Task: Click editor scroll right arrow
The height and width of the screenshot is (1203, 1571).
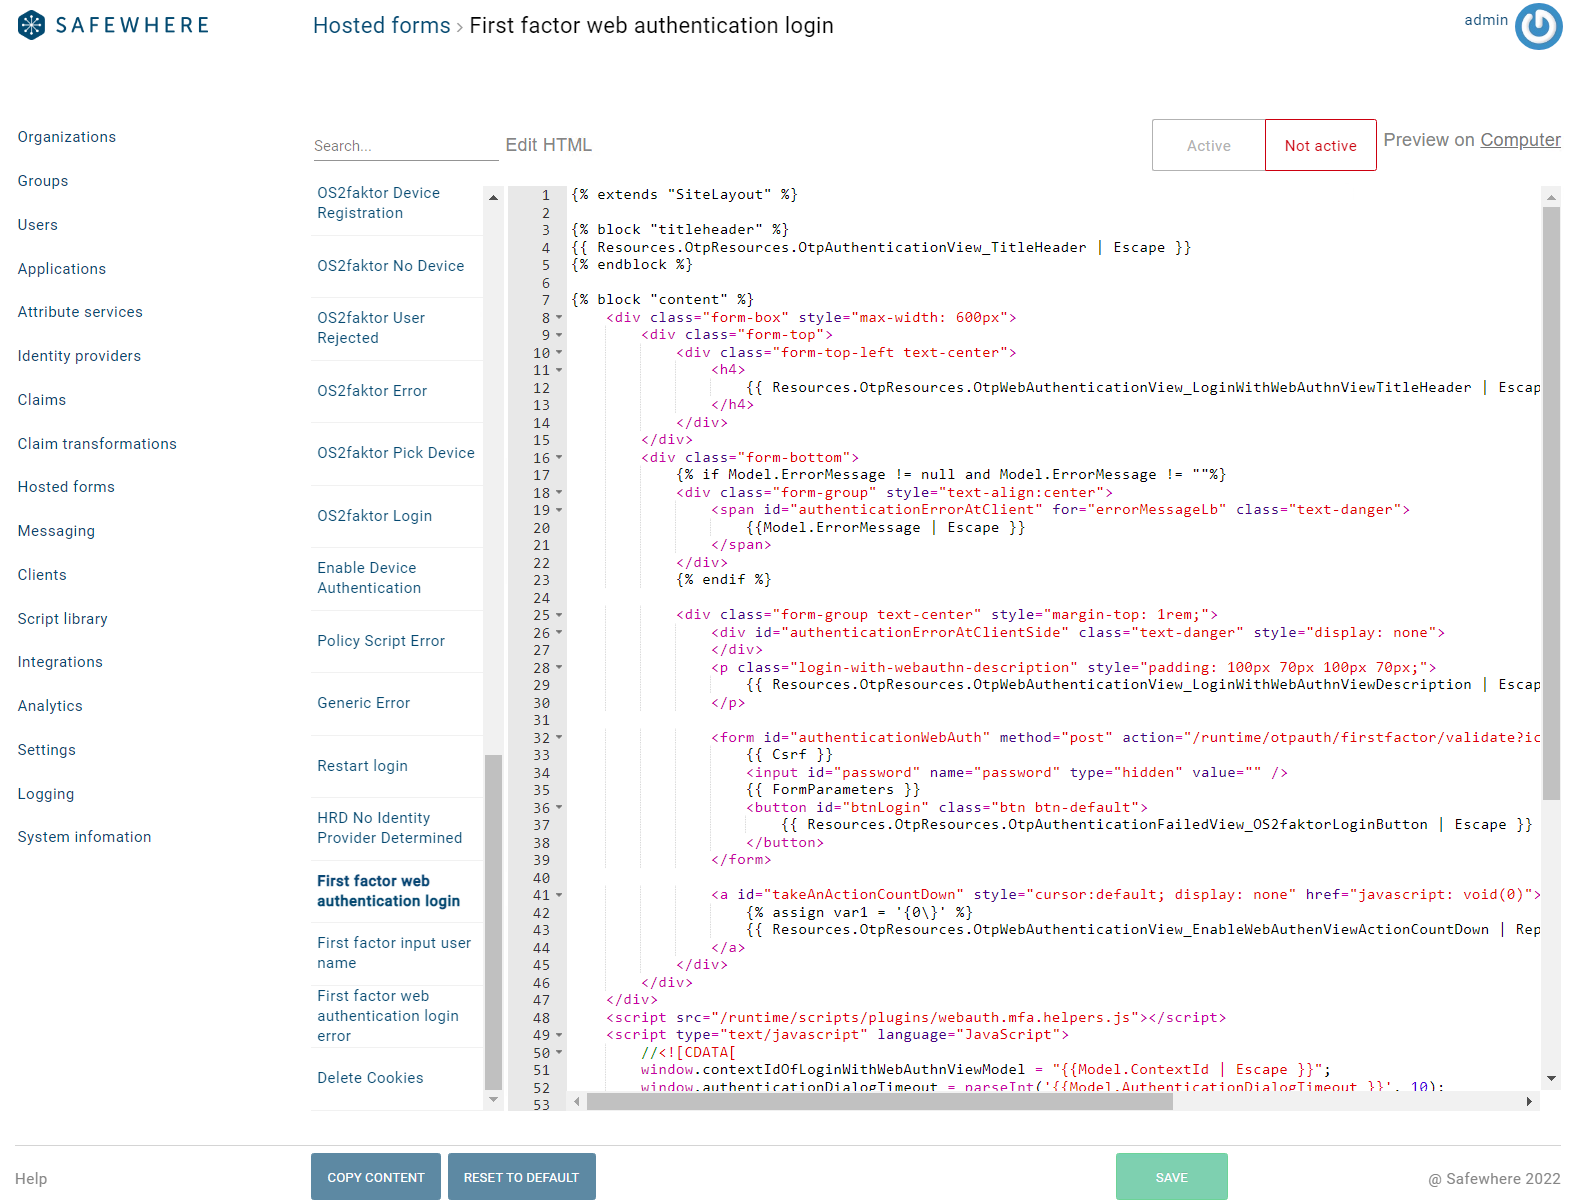Action: (x=1529, y=1101)
